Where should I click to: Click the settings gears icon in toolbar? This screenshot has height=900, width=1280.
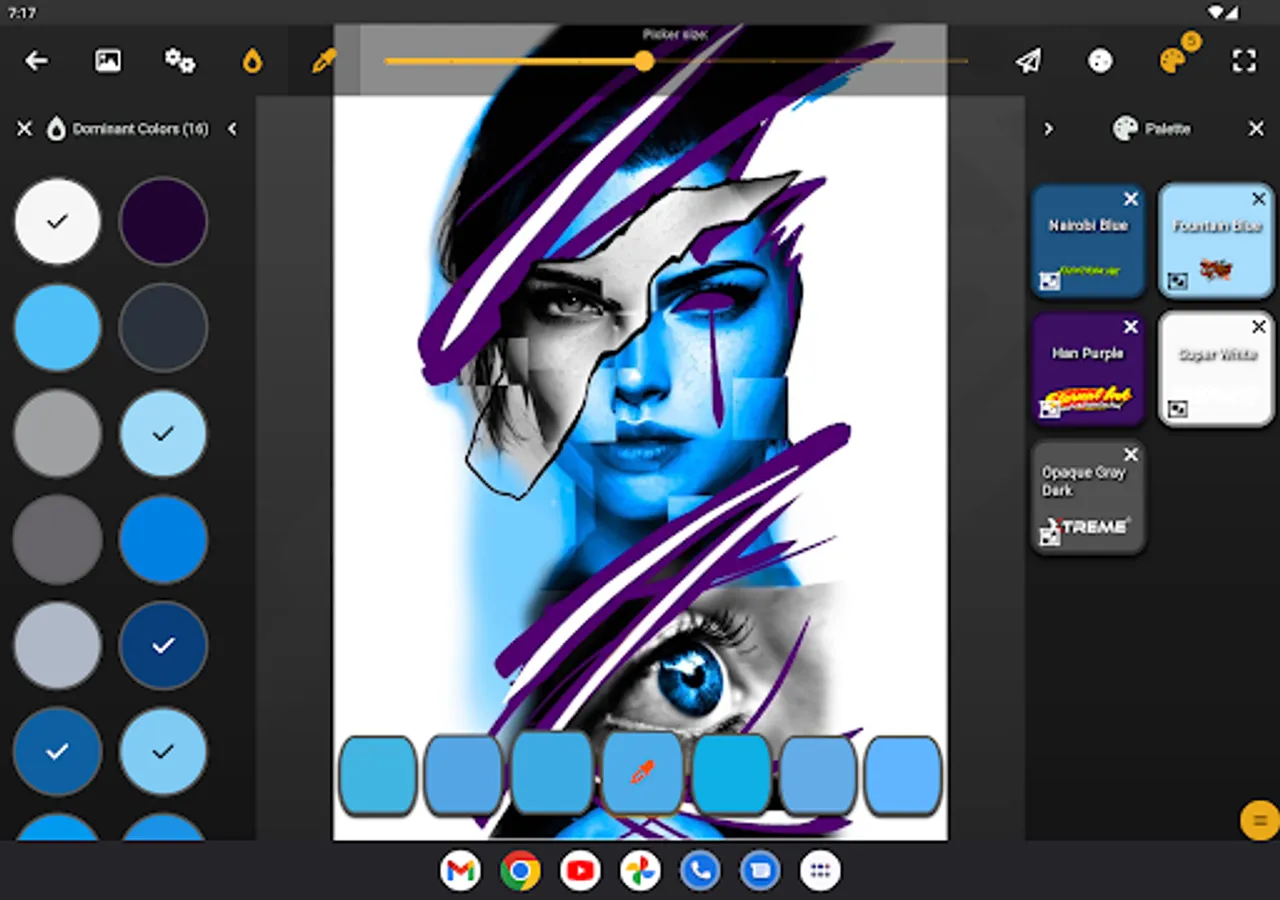point(180,61)
